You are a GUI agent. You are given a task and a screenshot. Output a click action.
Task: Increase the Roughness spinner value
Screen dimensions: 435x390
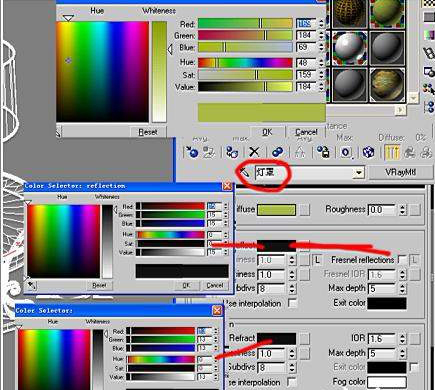point(403,207)
